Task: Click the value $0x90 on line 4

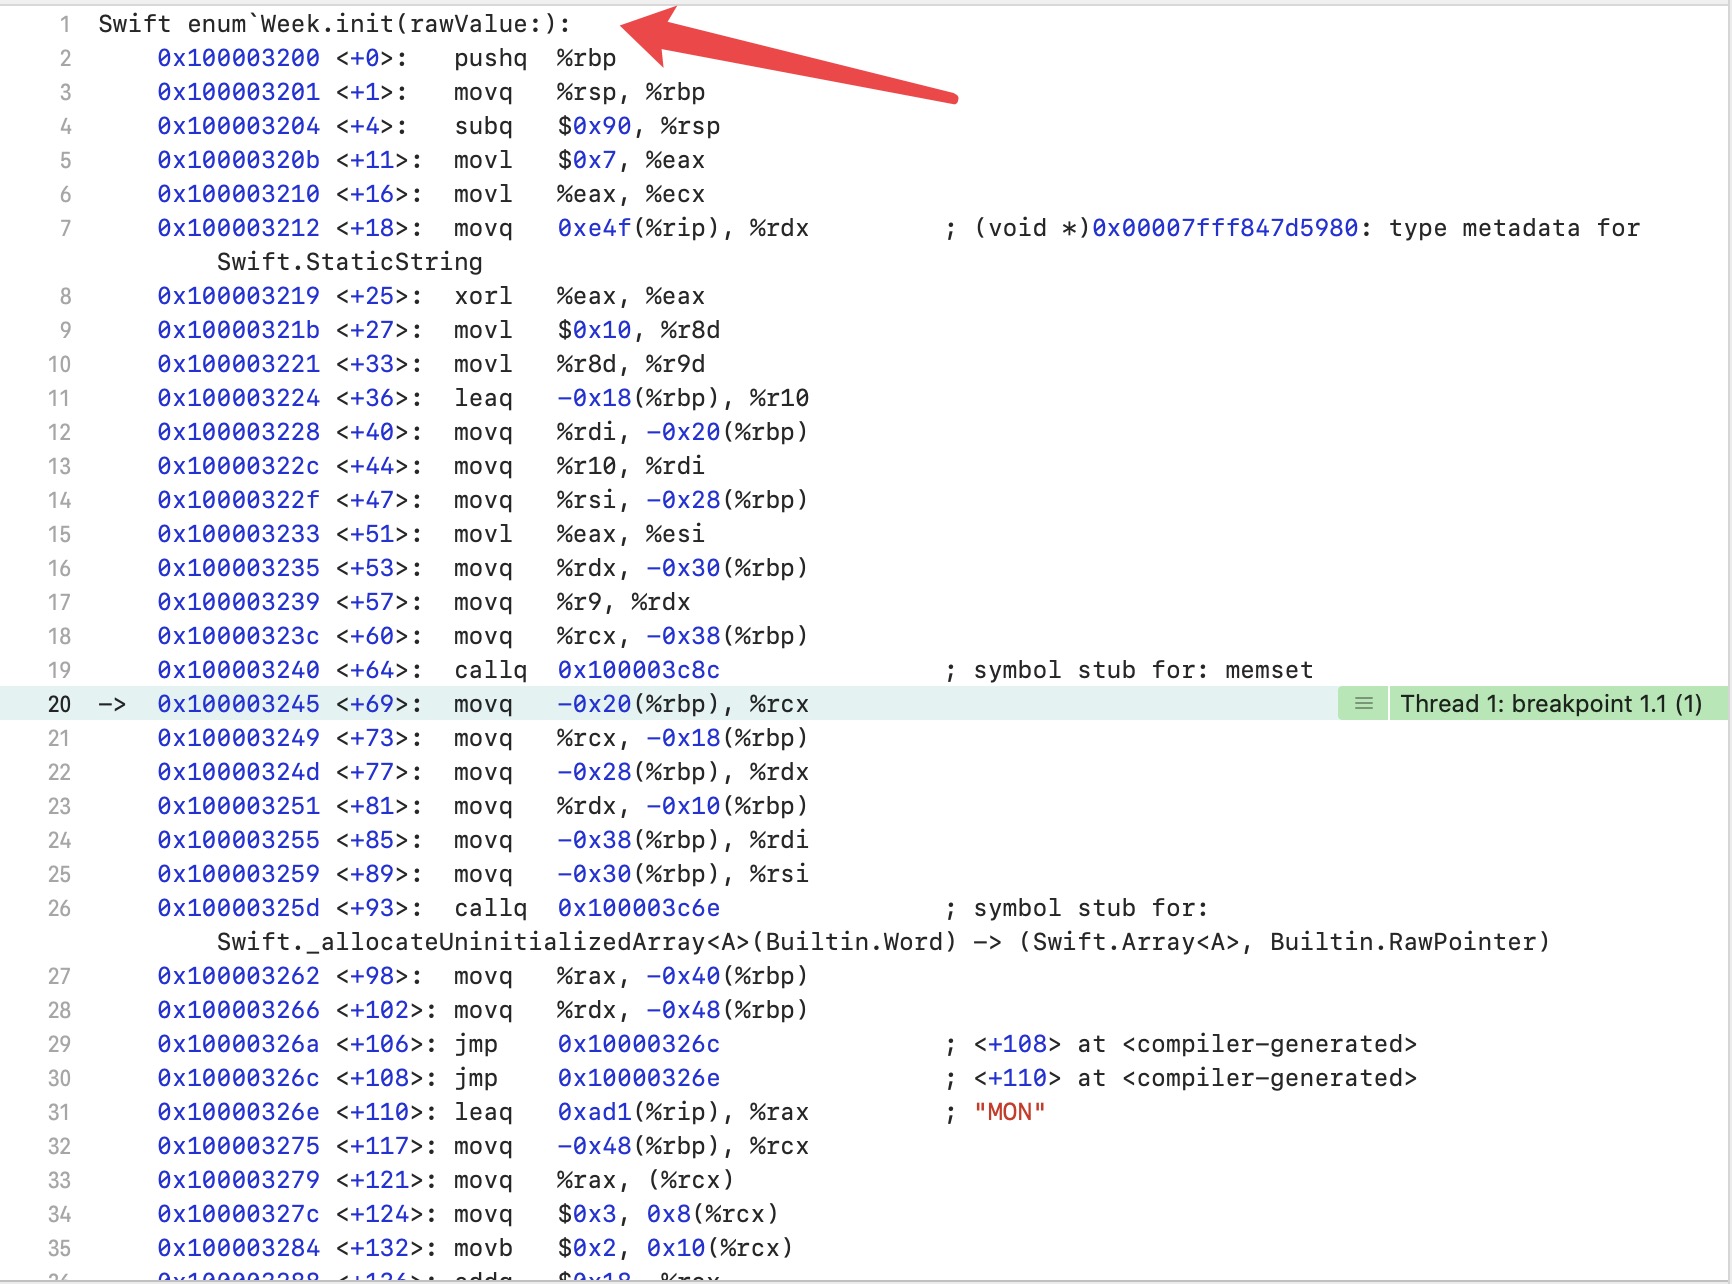Action: pos(594,126)
